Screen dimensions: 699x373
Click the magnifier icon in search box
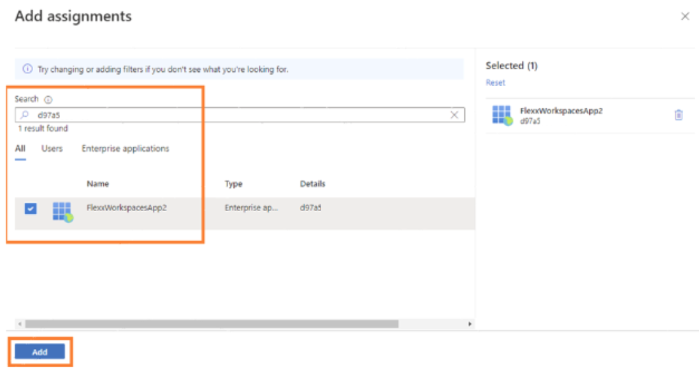point(25,115)
